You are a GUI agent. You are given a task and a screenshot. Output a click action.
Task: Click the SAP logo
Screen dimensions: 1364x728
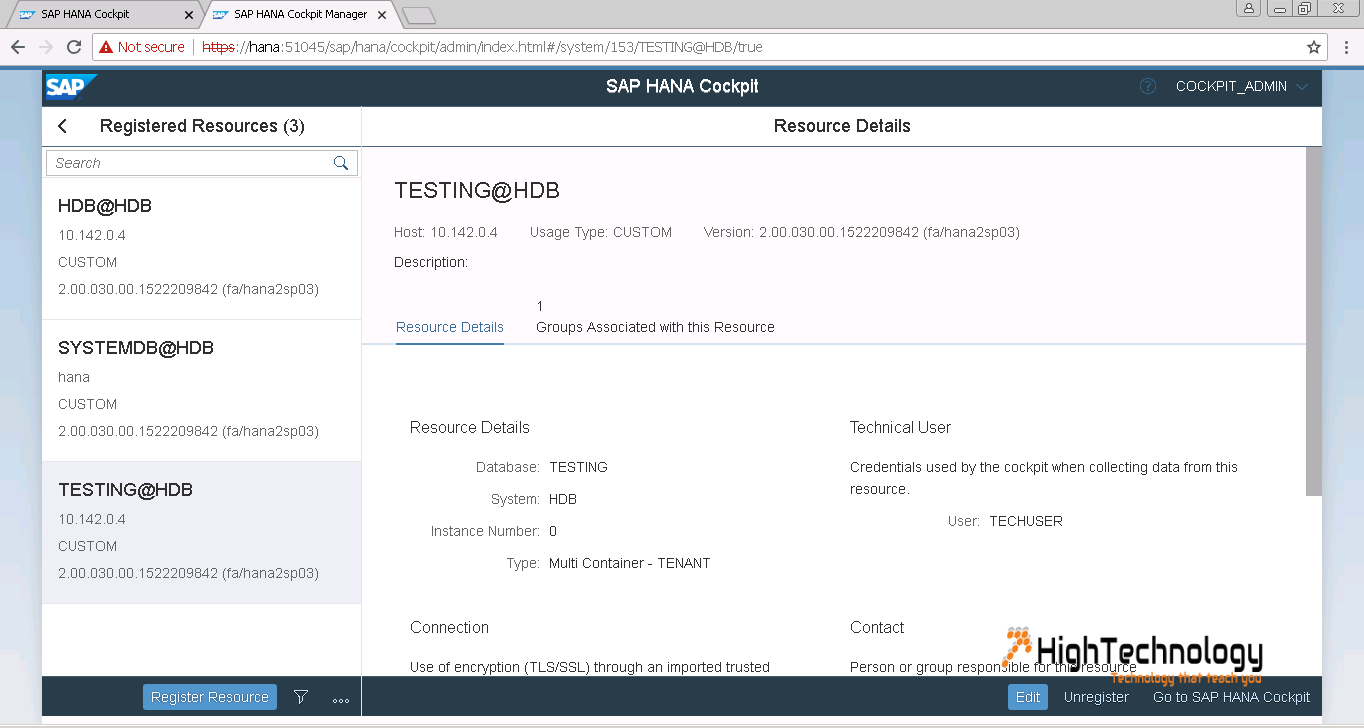click(x=69, y=87)
